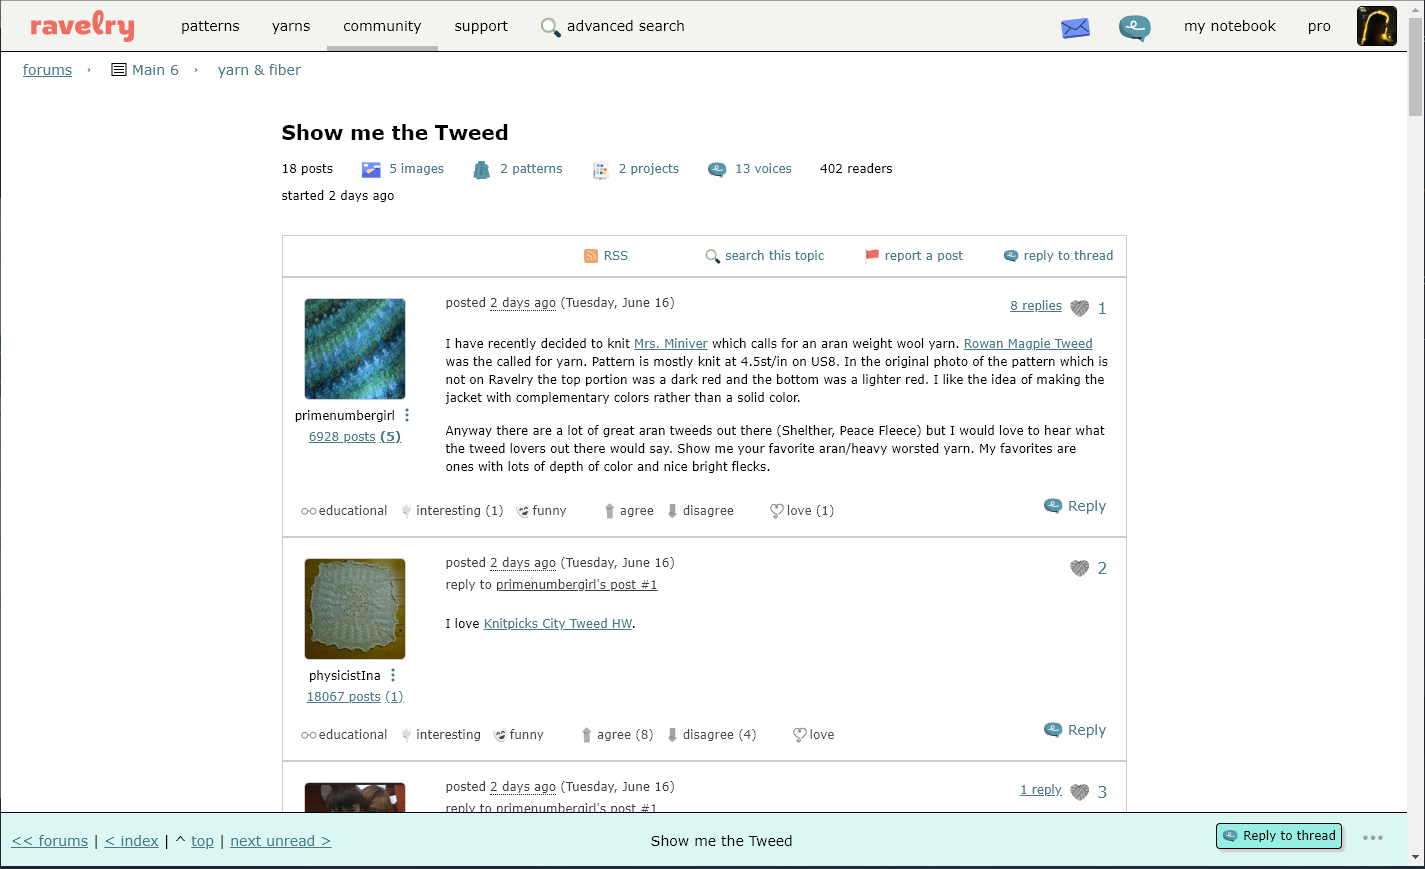Screen dimensions: 1425x869
Task: Open the Knitpicks City Tweed HW link
Action: pyautogui.click(x=558, y=624)
